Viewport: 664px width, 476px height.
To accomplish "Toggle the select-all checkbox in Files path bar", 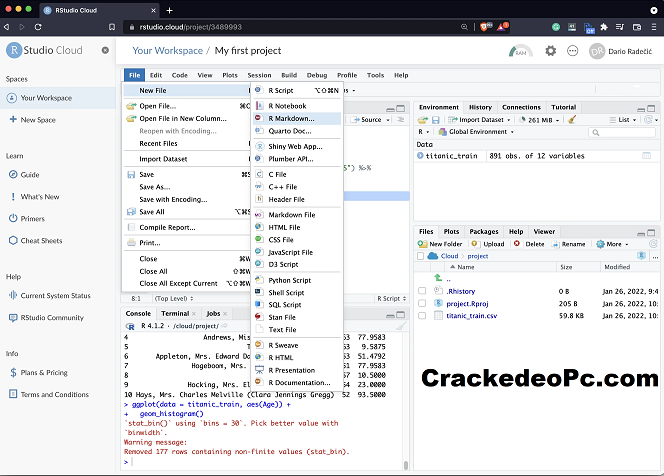I will coord(420,256).
